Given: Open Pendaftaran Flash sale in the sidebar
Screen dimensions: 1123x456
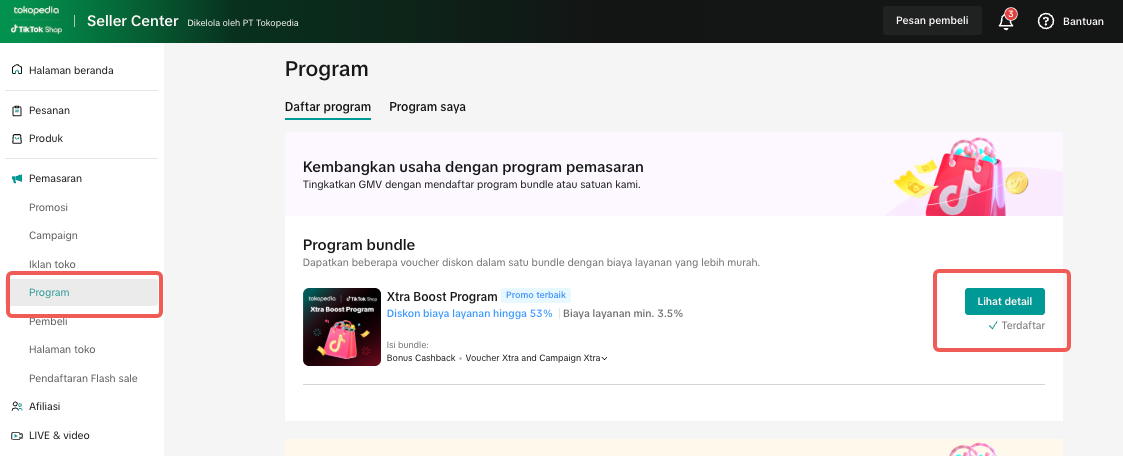Looking at the screenshot, I should [83, 378].
